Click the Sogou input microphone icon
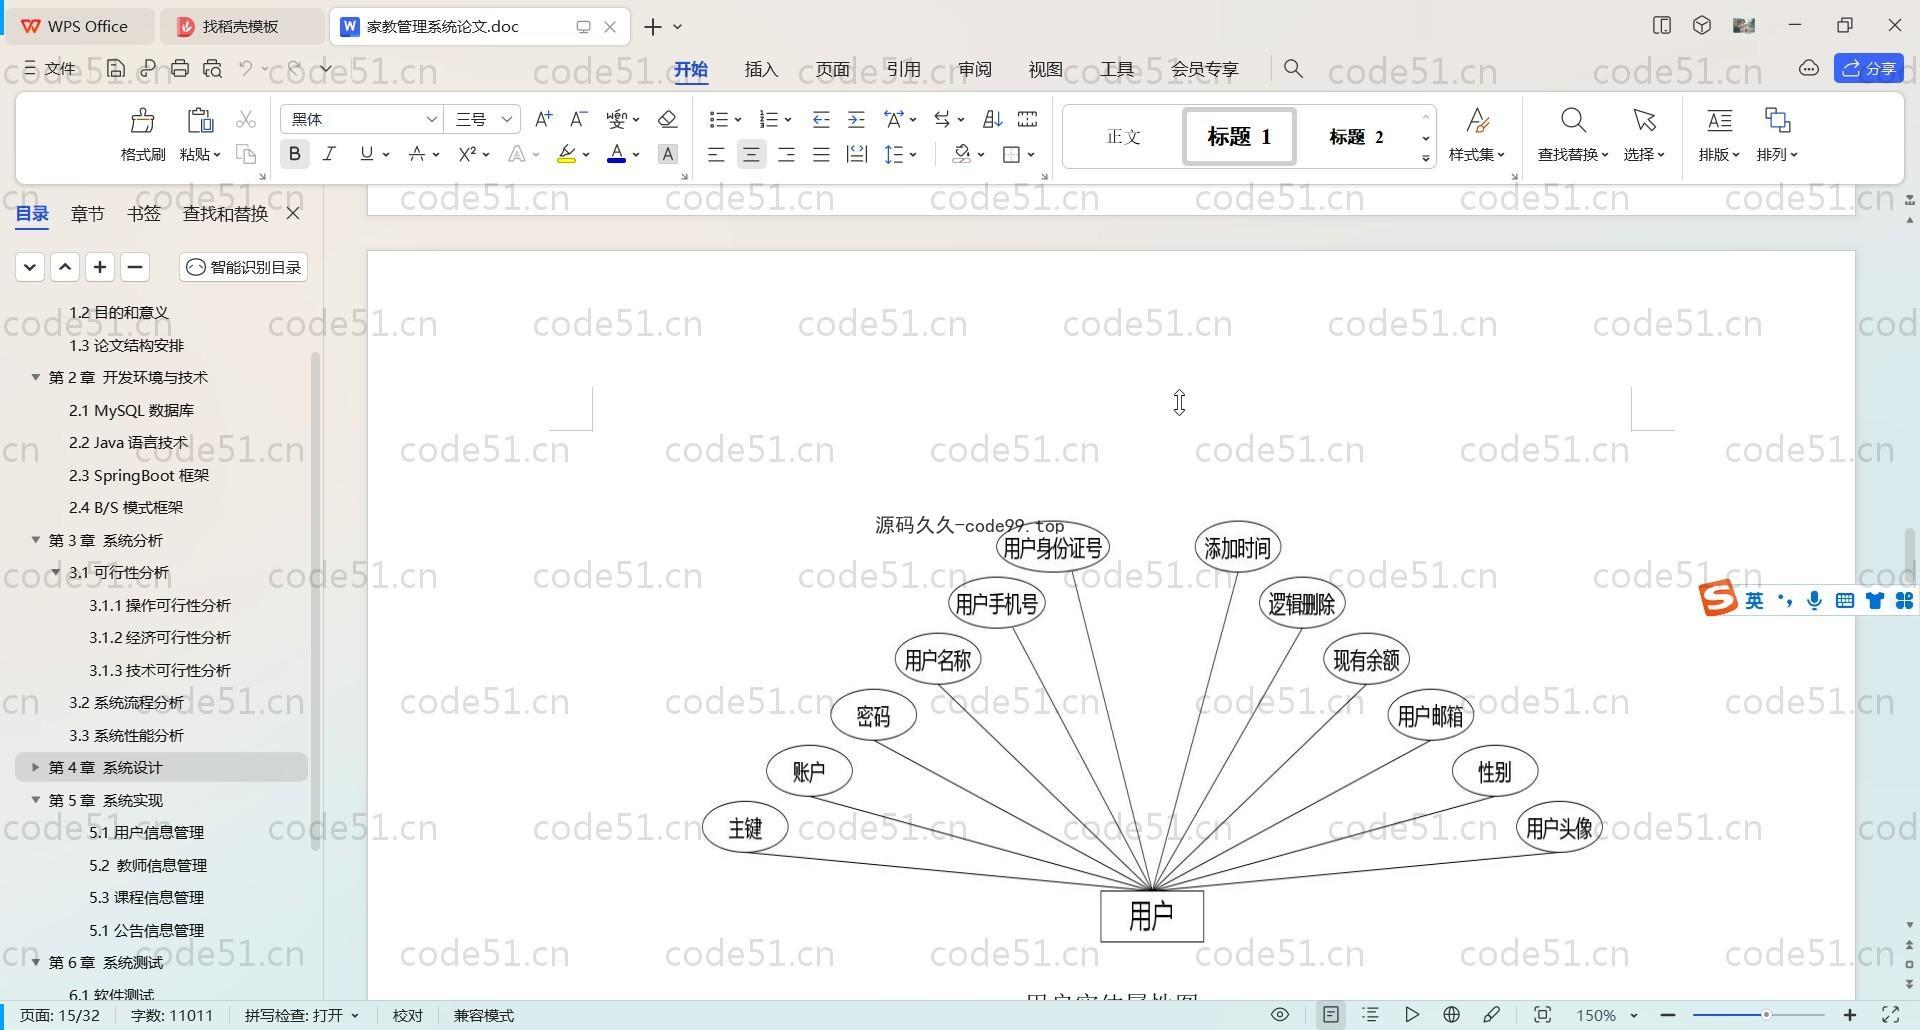1920x1030 pixels. pos(1814,600)
